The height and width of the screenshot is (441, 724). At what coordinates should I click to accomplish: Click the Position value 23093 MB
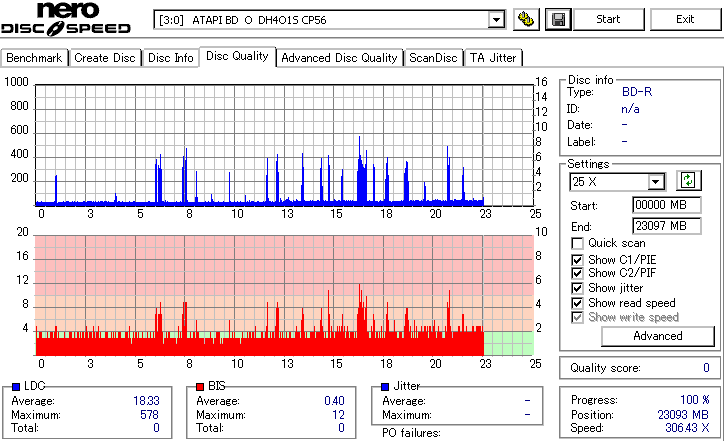click(683, 415)
